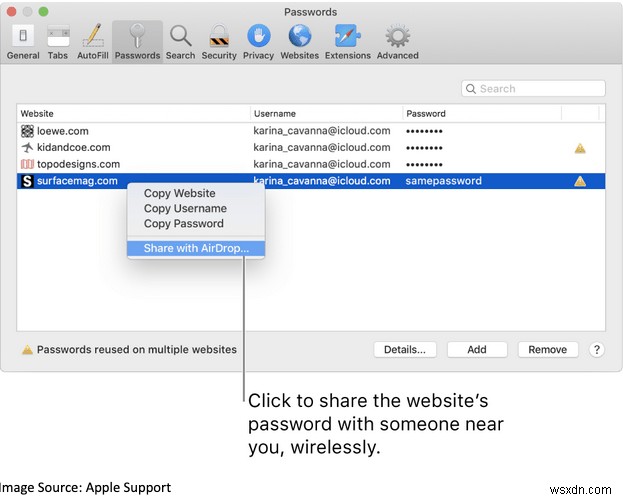Select the topodesigns.com row
This screenshot has width=623, height=500.
(x=311, y=164)
